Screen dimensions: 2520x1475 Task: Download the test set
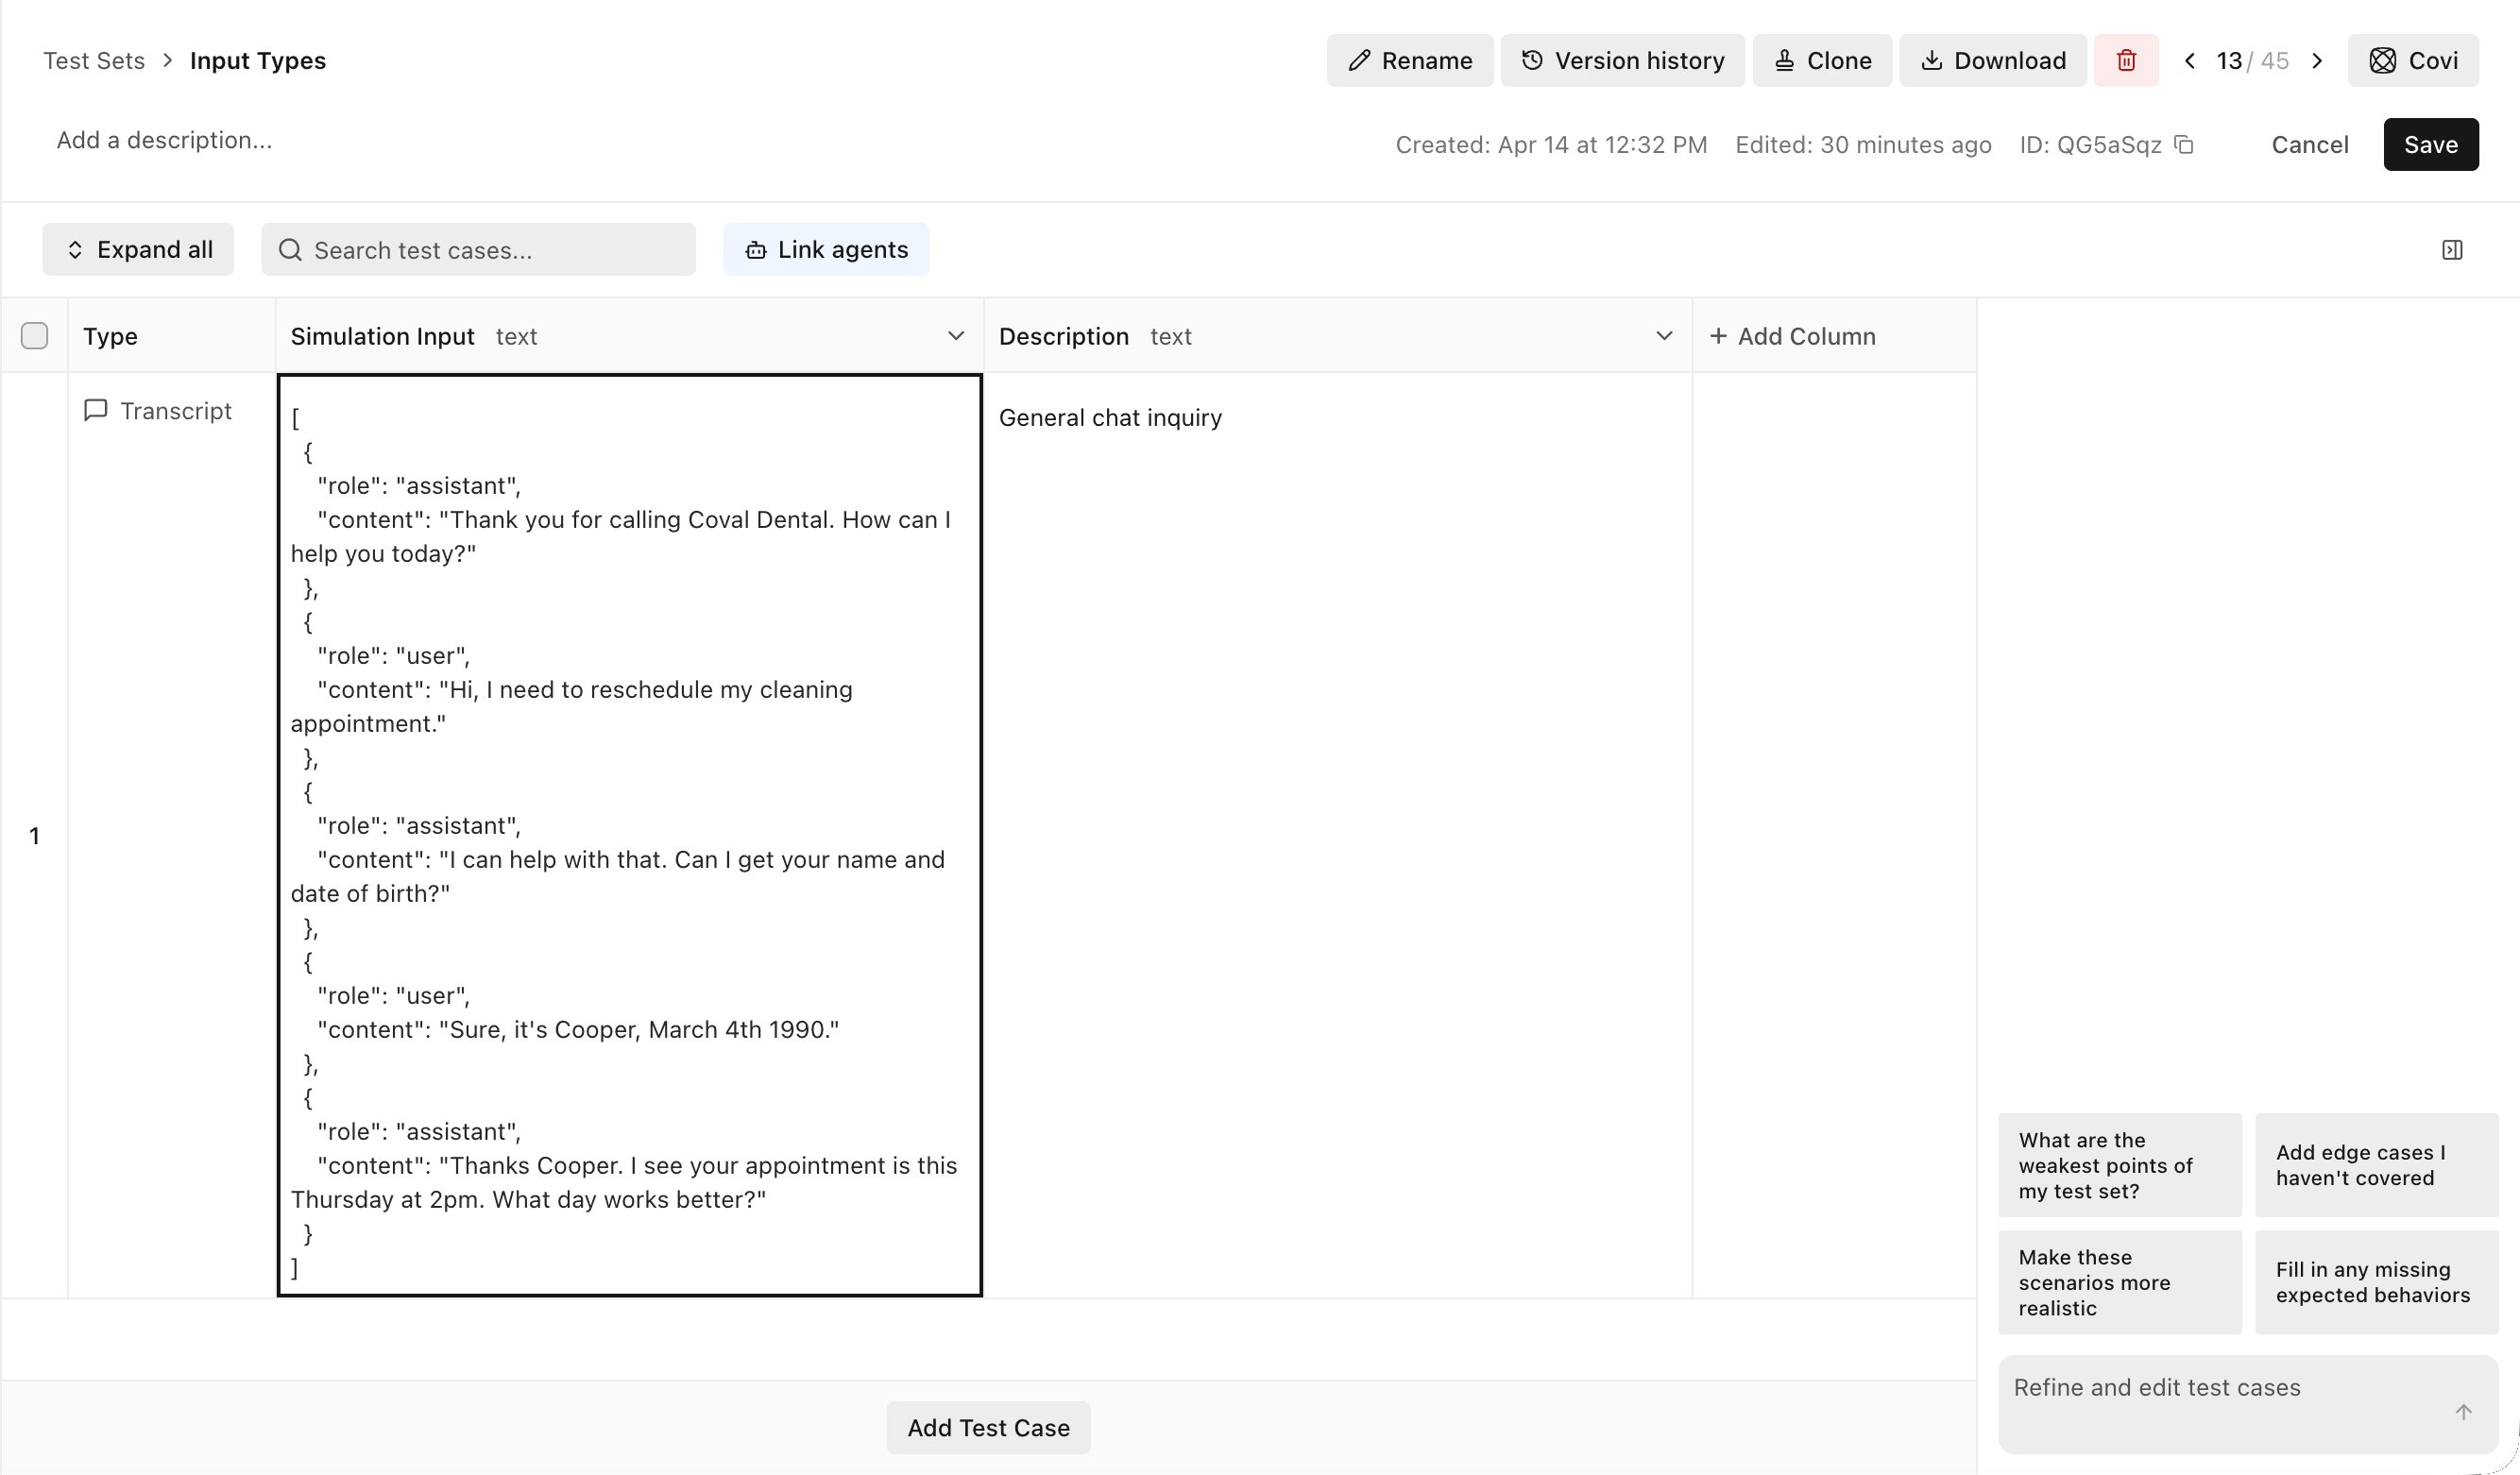(1992, 60)
